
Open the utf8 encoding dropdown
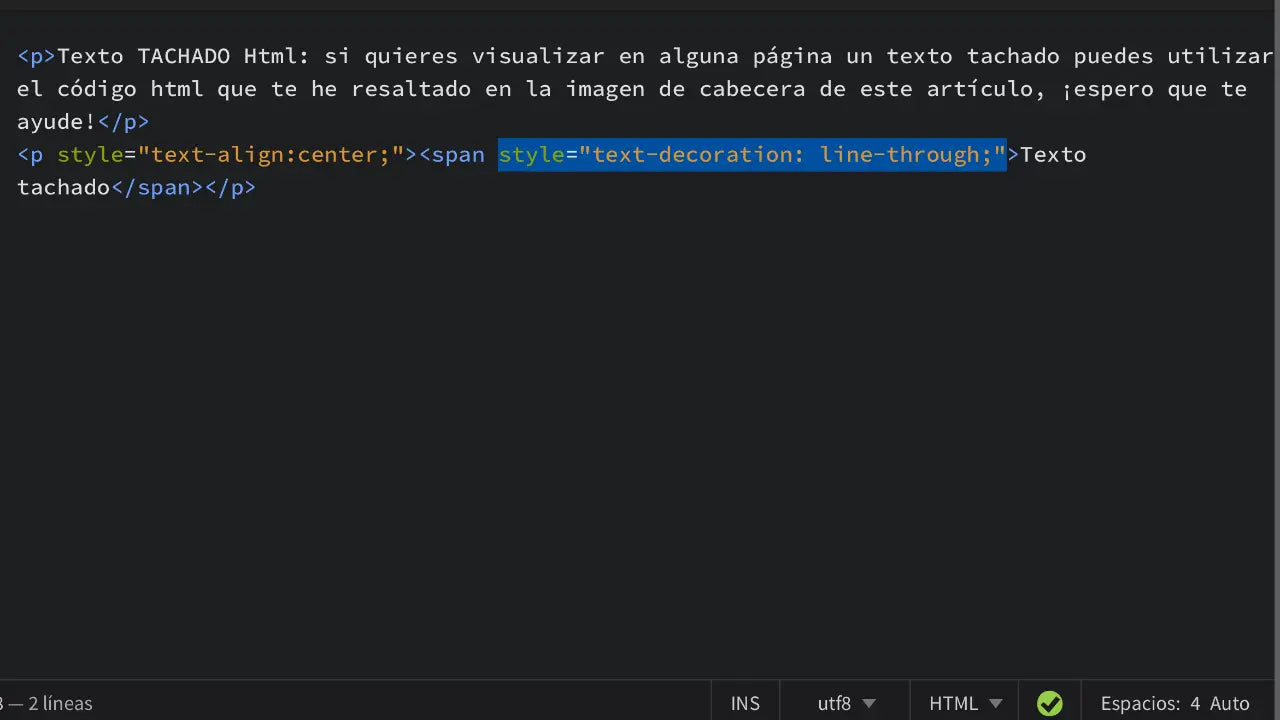click(x=834, y=703)
